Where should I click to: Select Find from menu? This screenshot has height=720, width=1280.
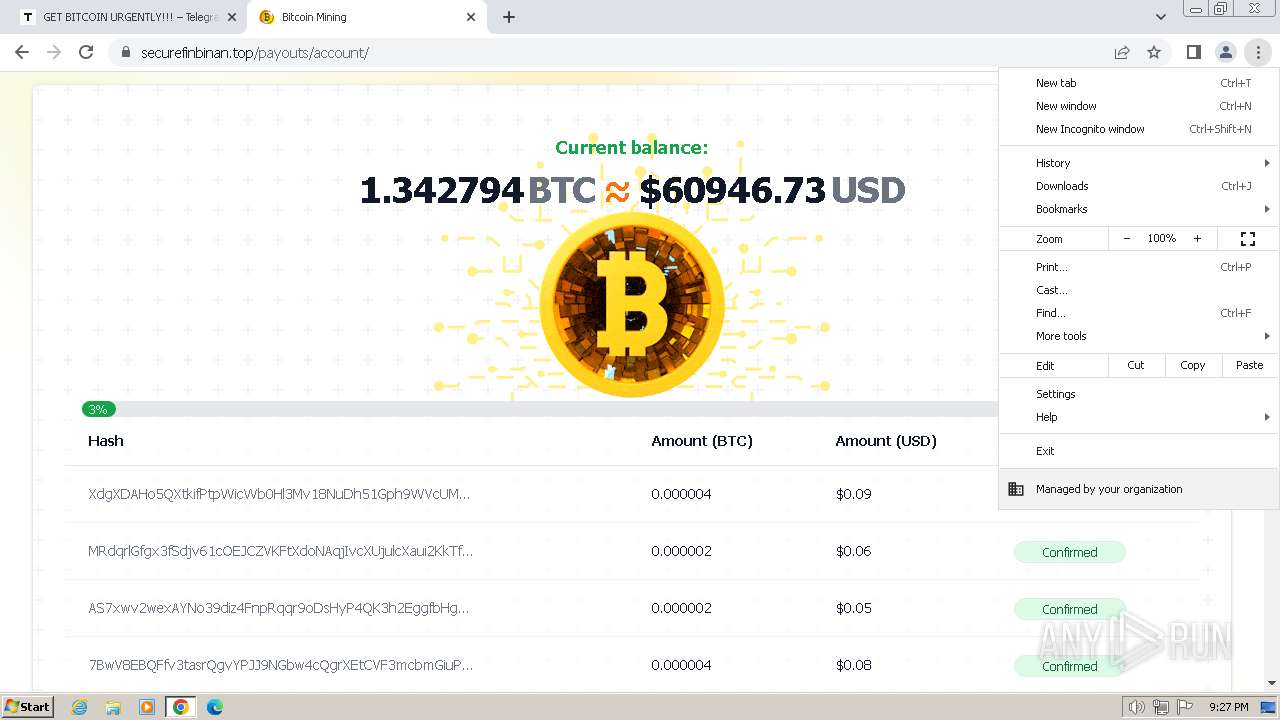(x=1139, y=313)
